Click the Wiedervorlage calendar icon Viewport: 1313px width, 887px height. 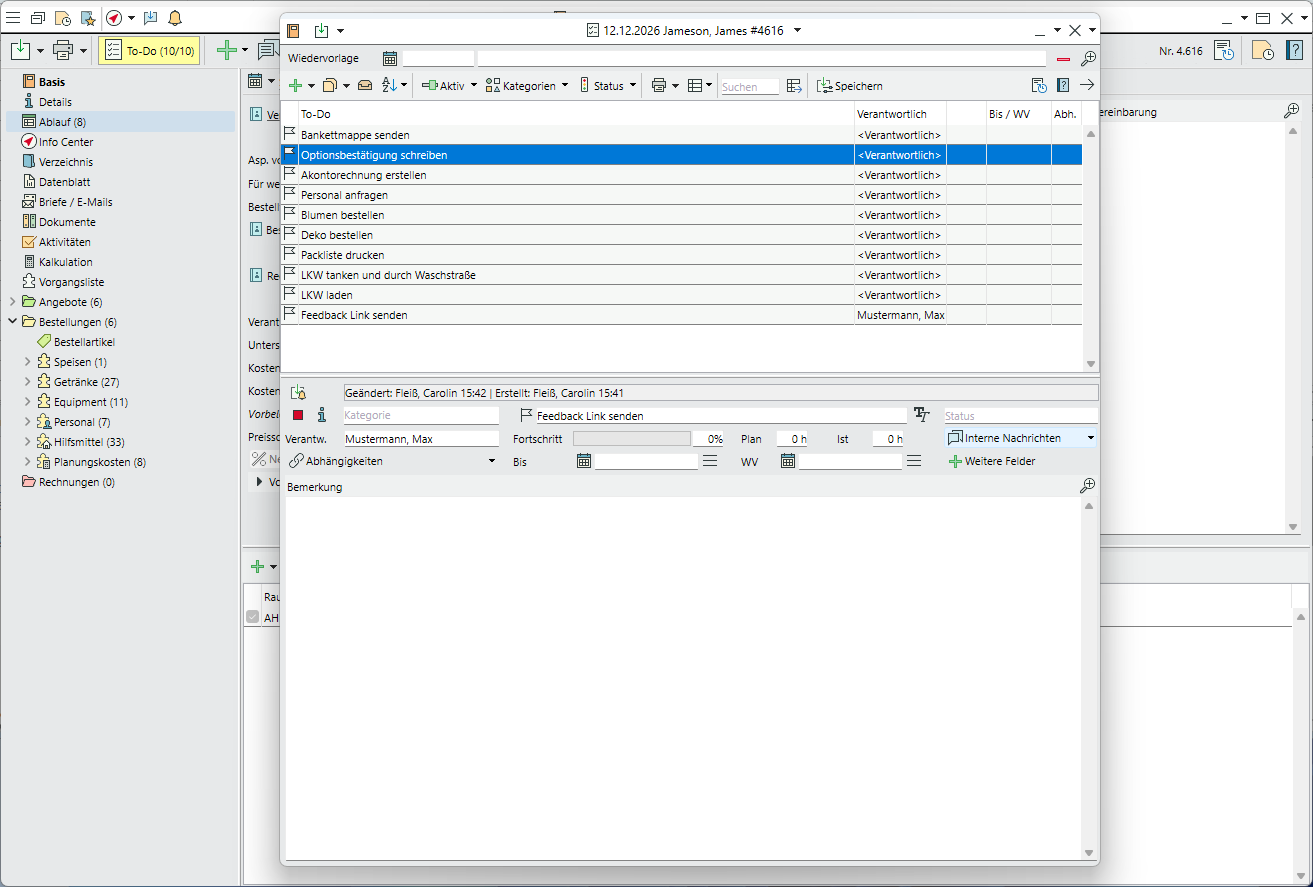pyautogui.click(x=390, y=59)
